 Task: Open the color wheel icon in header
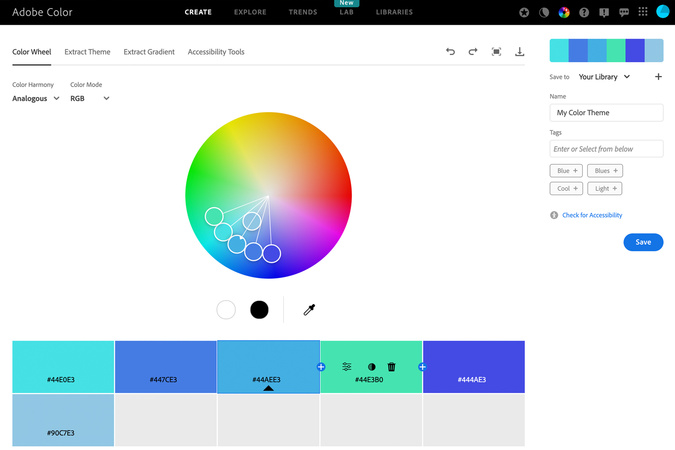click(x=564, y=12)
